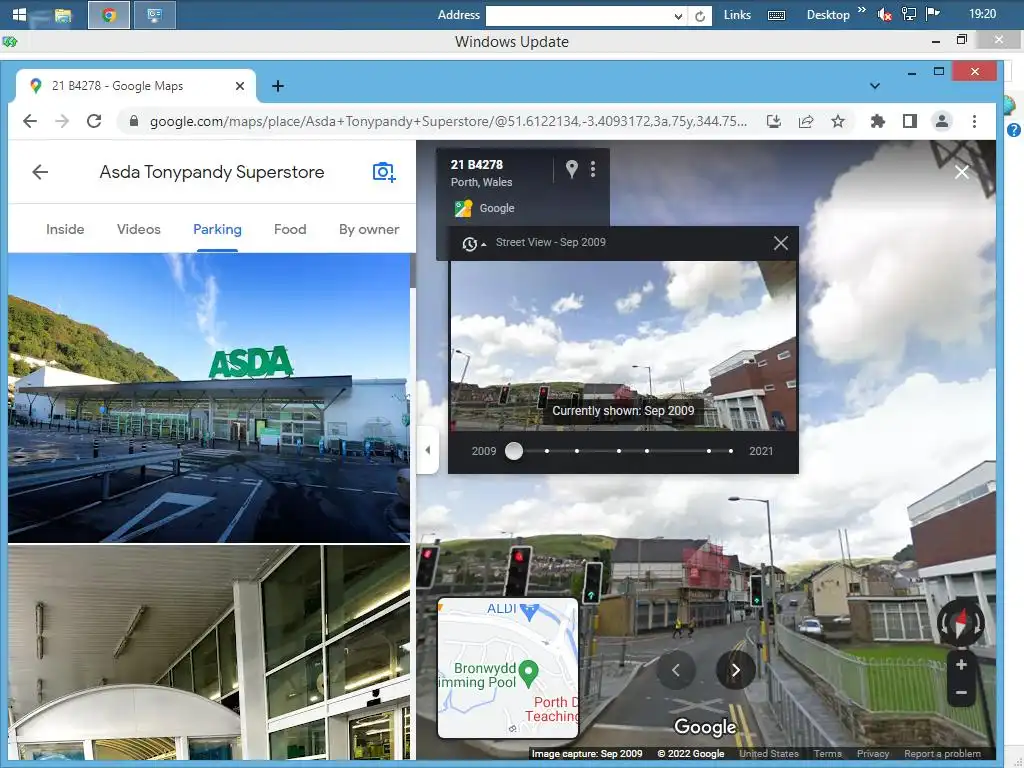Open the Chrome tab search chevron
This screenshot has height=768, width=1024.
click(x=875, y=86)
